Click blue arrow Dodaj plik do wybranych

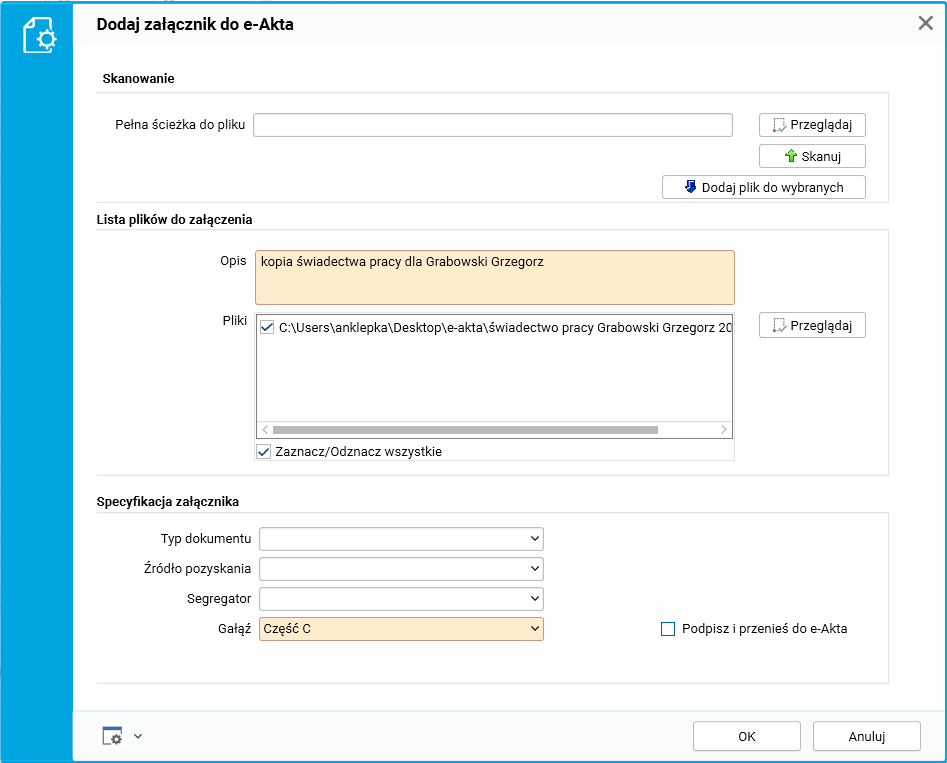click(x=690, y=187)
